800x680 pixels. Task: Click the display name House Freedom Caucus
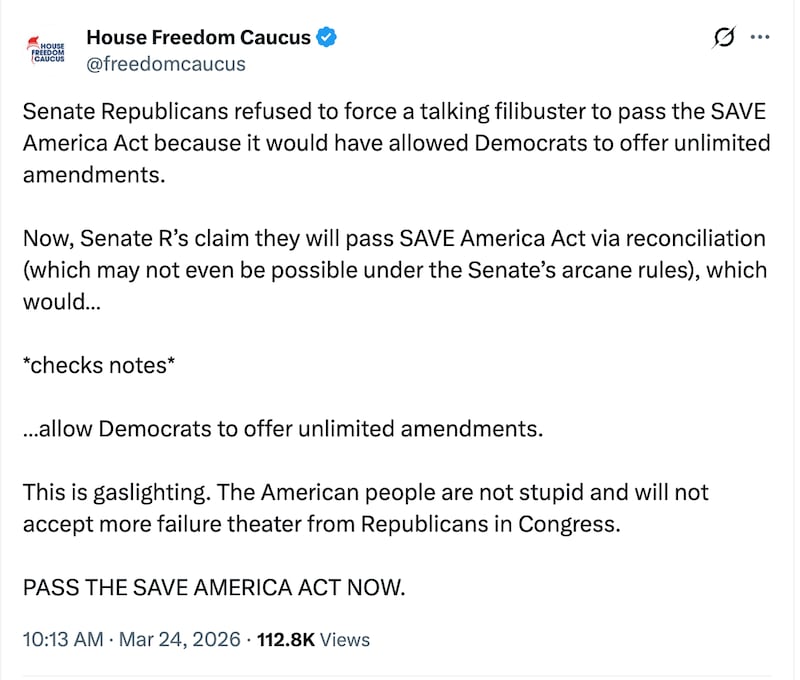[x=197, y=37]
